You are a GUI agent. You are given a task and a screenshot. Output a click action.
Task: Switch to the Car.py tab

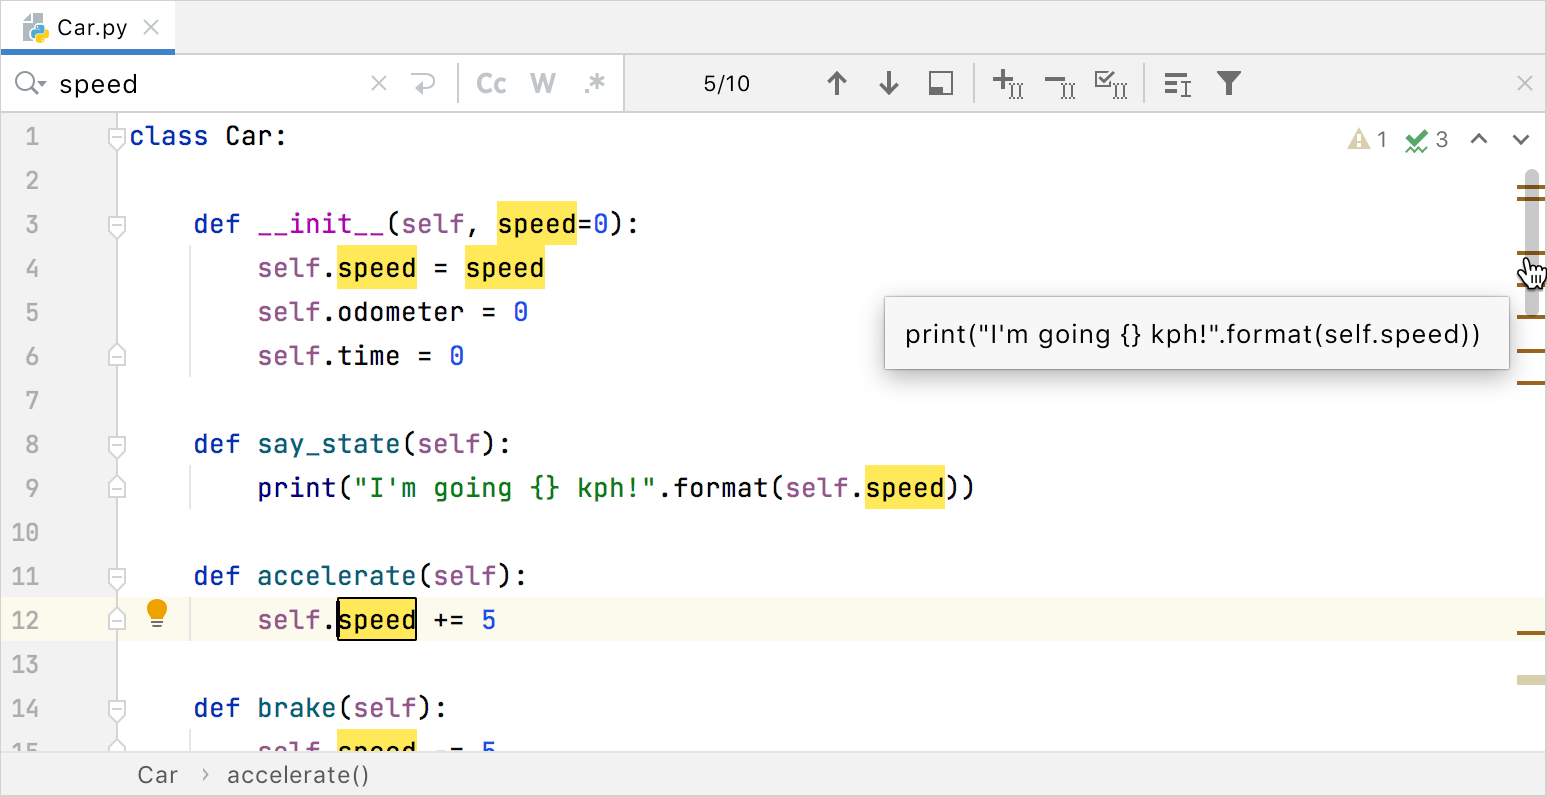91,27
